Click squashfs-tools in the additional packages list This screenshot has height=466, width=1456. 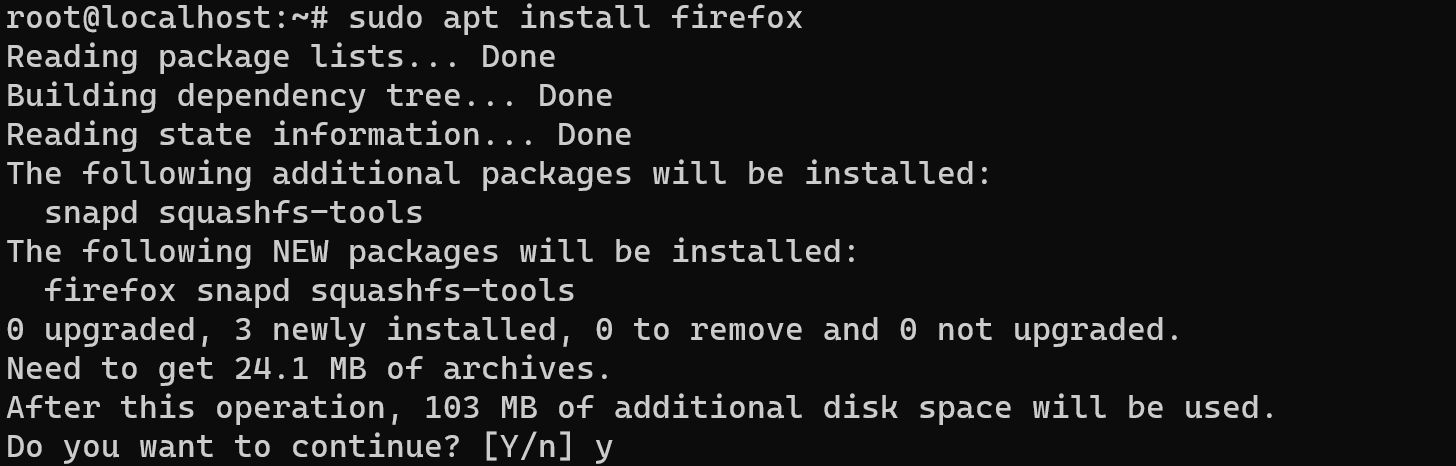290,213
